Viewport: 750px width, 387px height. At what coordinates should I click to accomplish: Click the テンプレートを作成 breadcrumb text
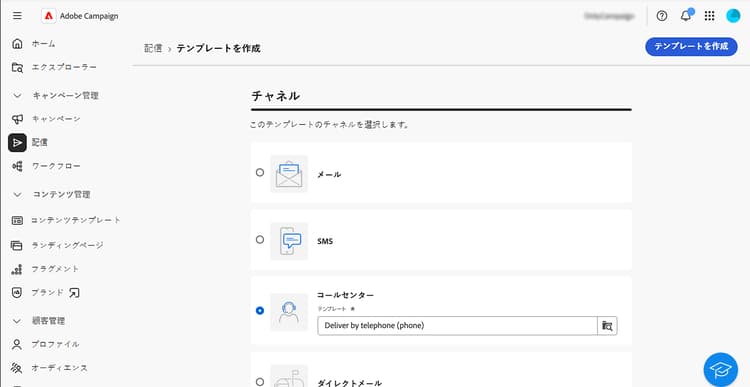(219, 48)
